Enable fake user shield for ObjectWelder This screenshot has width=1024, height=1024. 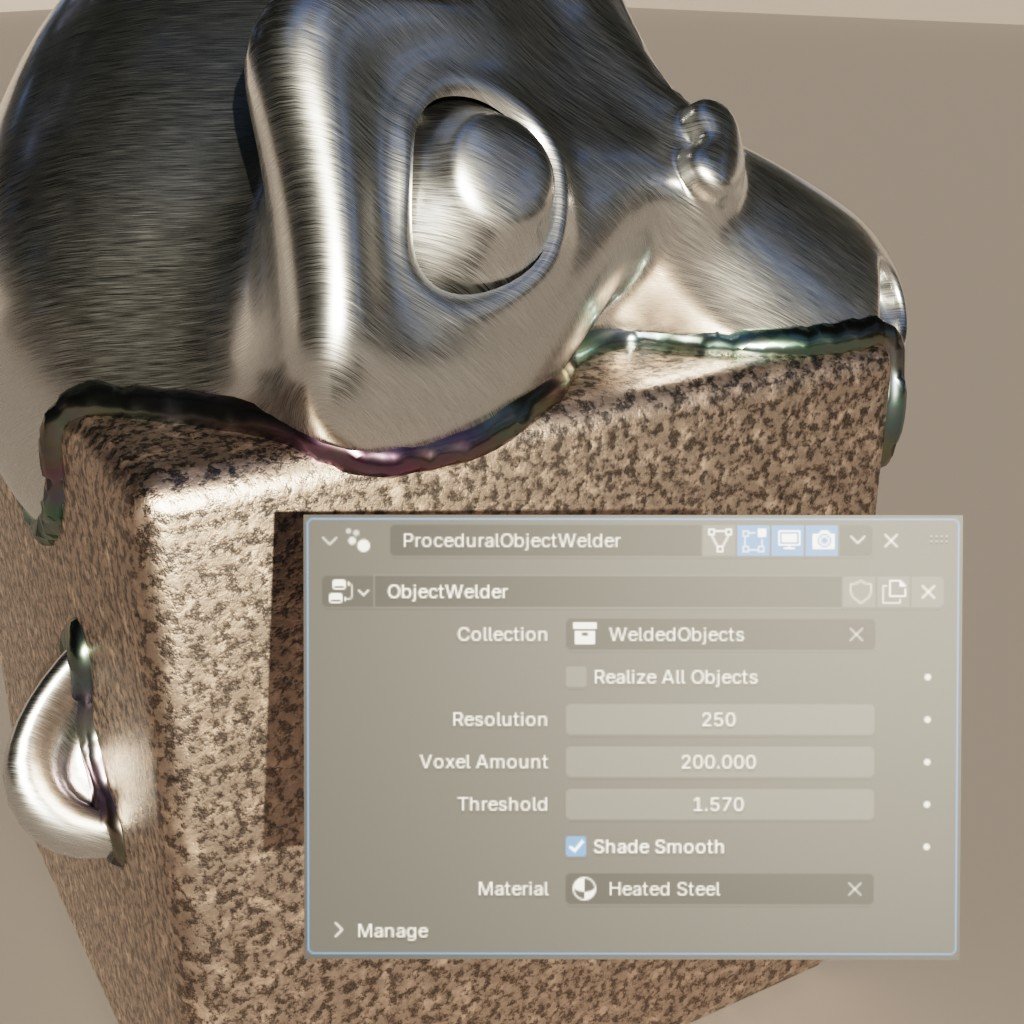tap(859, 590)
